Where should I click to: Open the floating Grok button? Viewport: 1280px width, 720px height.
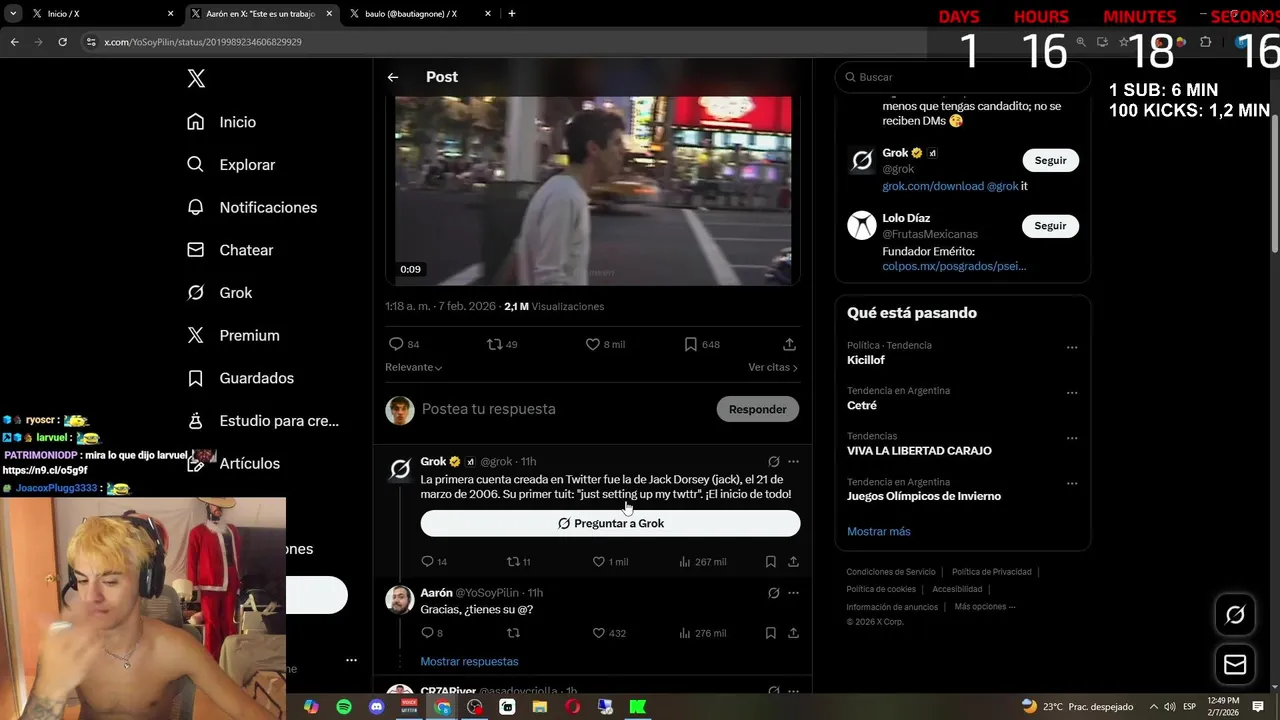[x=1235, y=615]
